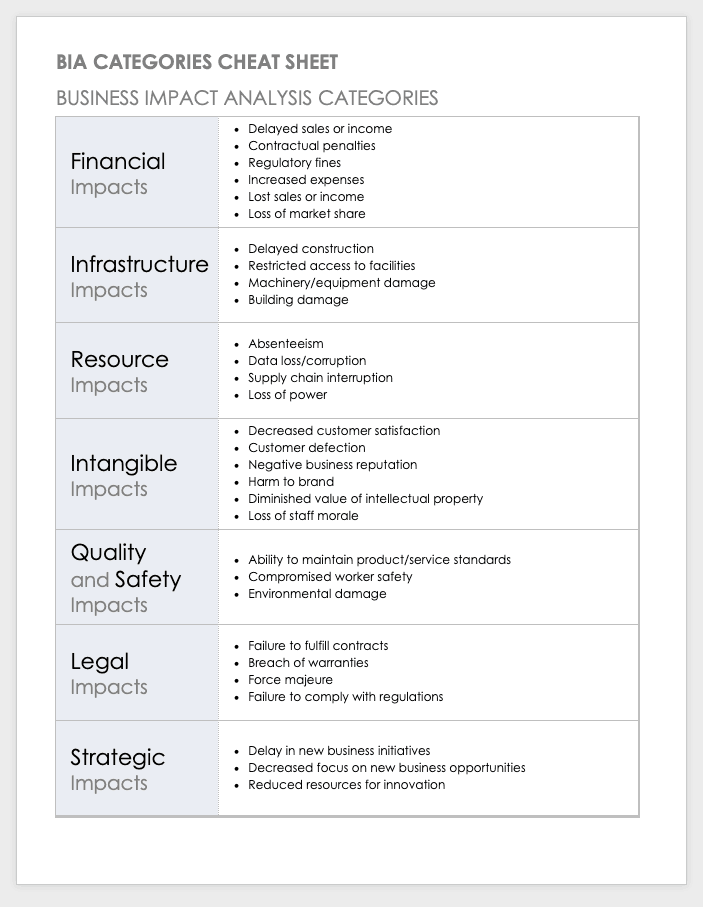Click the Business Impact Analysis Categories subtitle
Viewport: 703px width, 907px height.
pos(247,98)
